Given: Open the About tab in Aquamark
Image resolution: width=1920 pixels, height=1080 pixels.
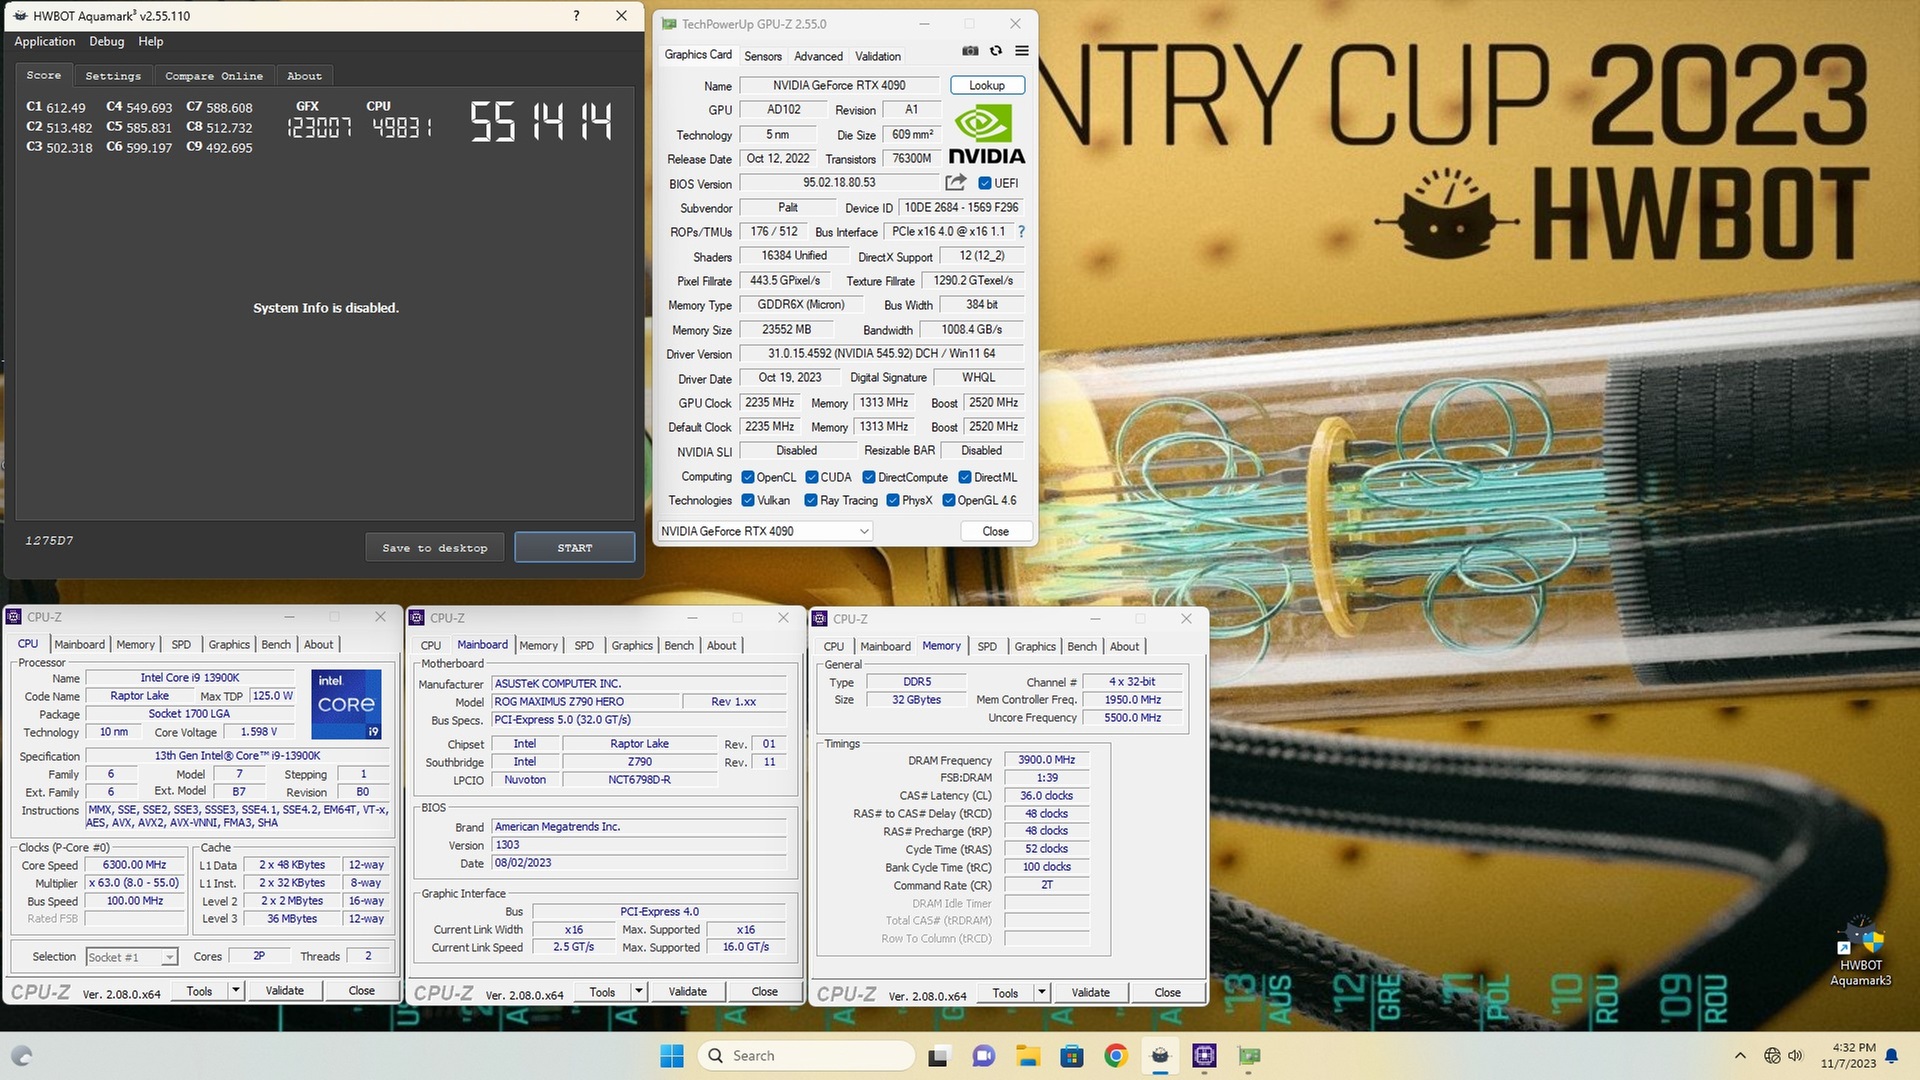Looking at the screenshot, I should tap(305, 76).
